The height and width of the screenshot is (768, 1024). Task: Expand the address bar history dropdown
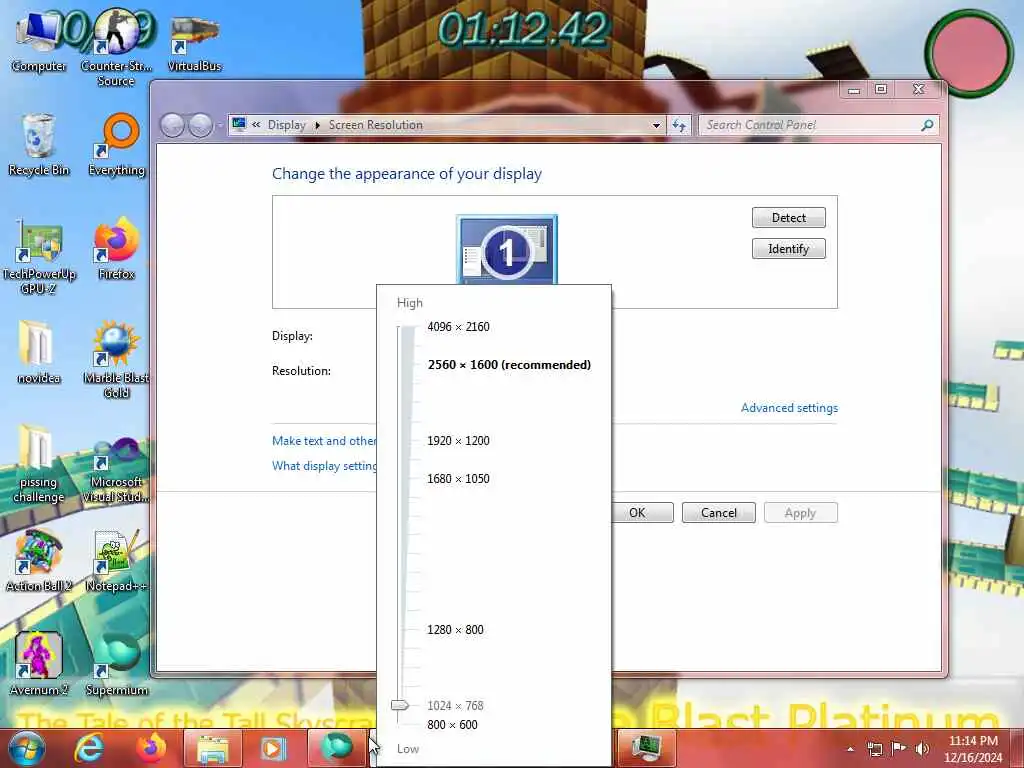click(656, 125)
